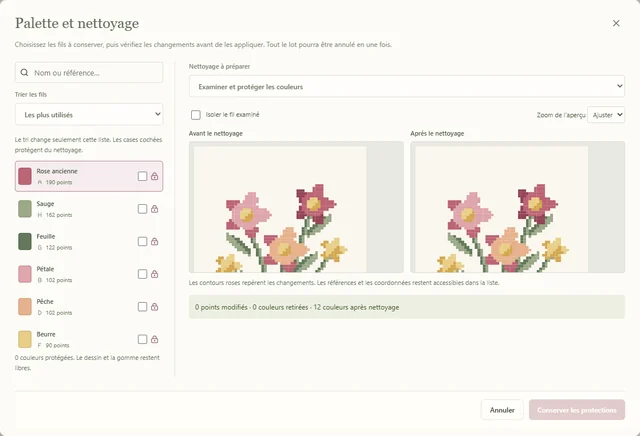Focus the Nom ou référence search field
This screenshot has height=436, width=640.
89,73
